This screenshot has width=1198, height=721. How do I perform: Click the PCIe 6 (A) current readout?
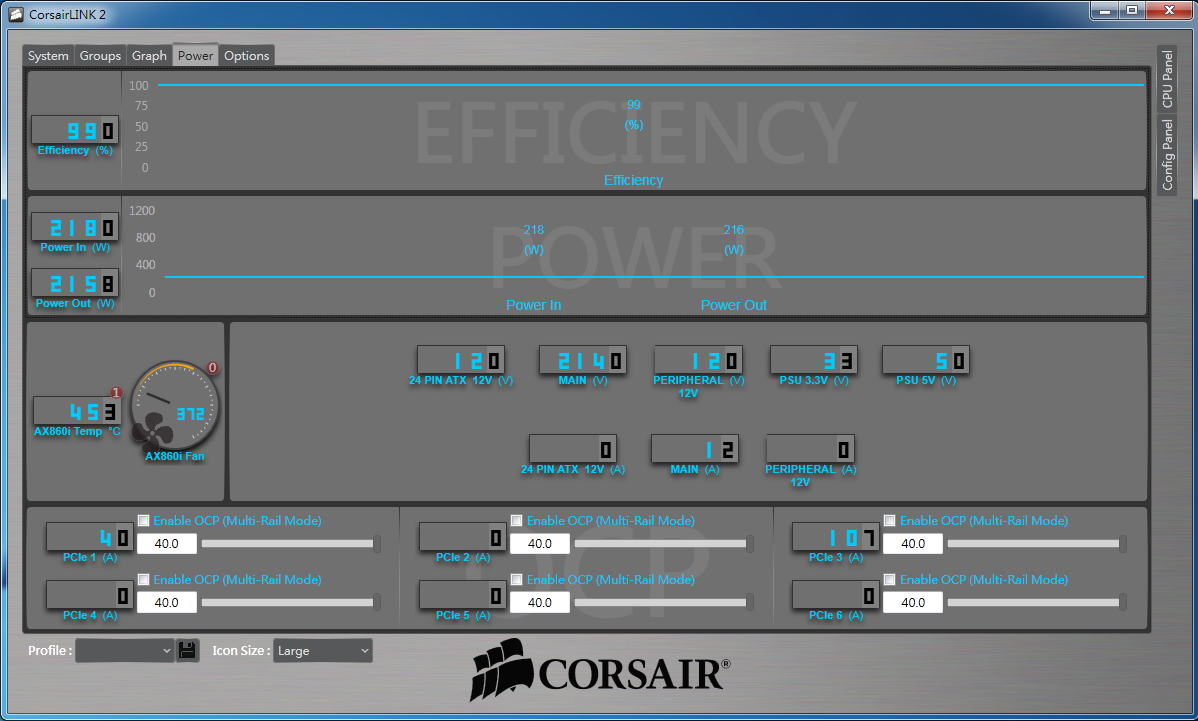[x=836, y=595]
